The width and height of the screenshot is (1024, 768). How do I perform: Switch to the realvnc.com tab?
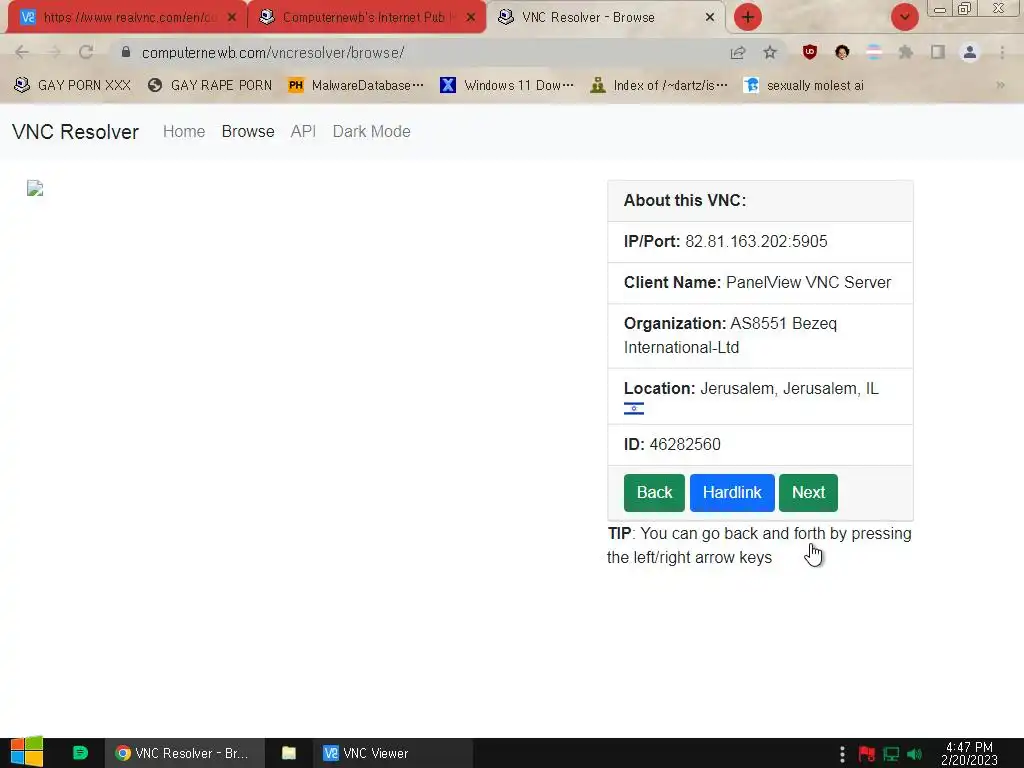(127, 18)
